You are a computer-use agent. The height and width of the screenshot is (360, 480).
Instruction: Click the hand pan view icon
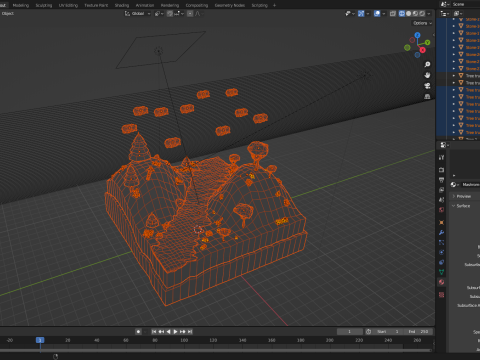click(427, 75)
